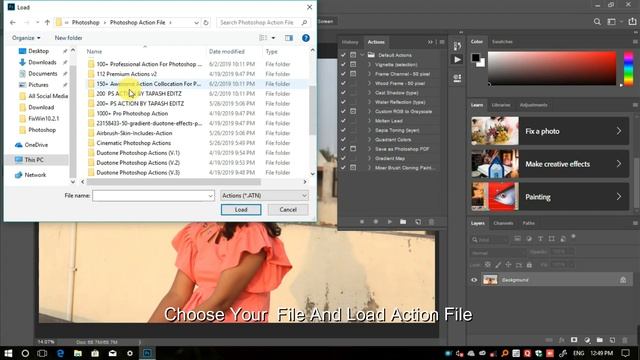Click the begin recording icon in Actions panel
Image resolution: width=640 pixels, height=360 pixels.
coord(376,222)
